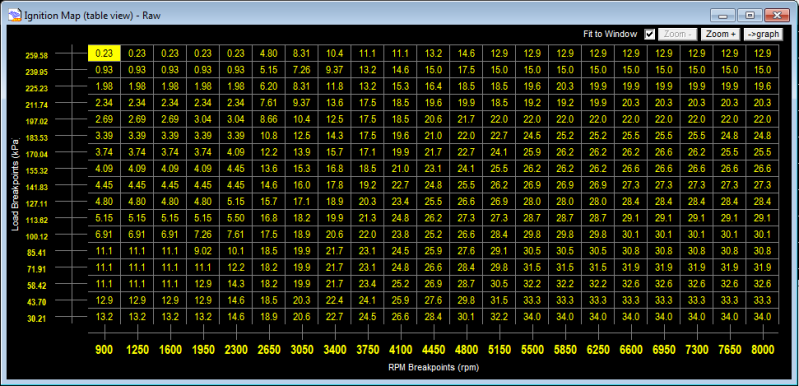799x386 pixels.
Task: Select 5.50 cell in 113.62 kPa row
Action: pos(236,217)
